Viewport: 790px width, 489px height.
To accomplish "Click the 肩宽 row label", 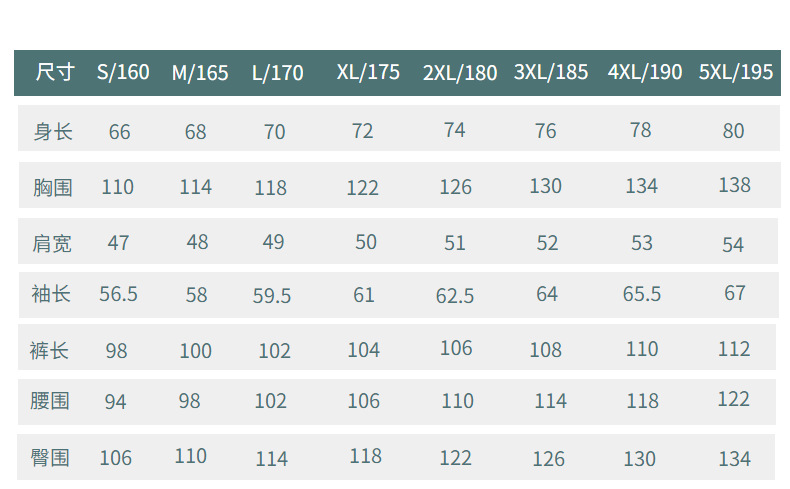I will click(x=53, y=243).
